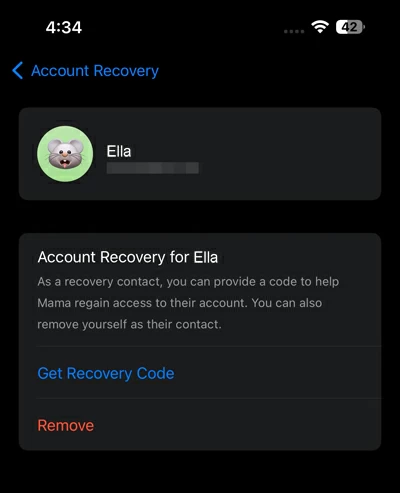
Task: Tap the blurred contact info under Ella
Action: [153, 168]
